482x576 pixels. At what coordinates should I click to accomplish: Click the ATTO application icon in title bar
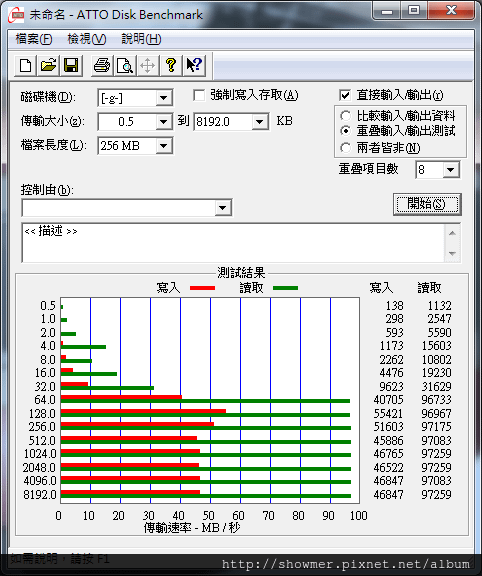(x=16, y=15)
